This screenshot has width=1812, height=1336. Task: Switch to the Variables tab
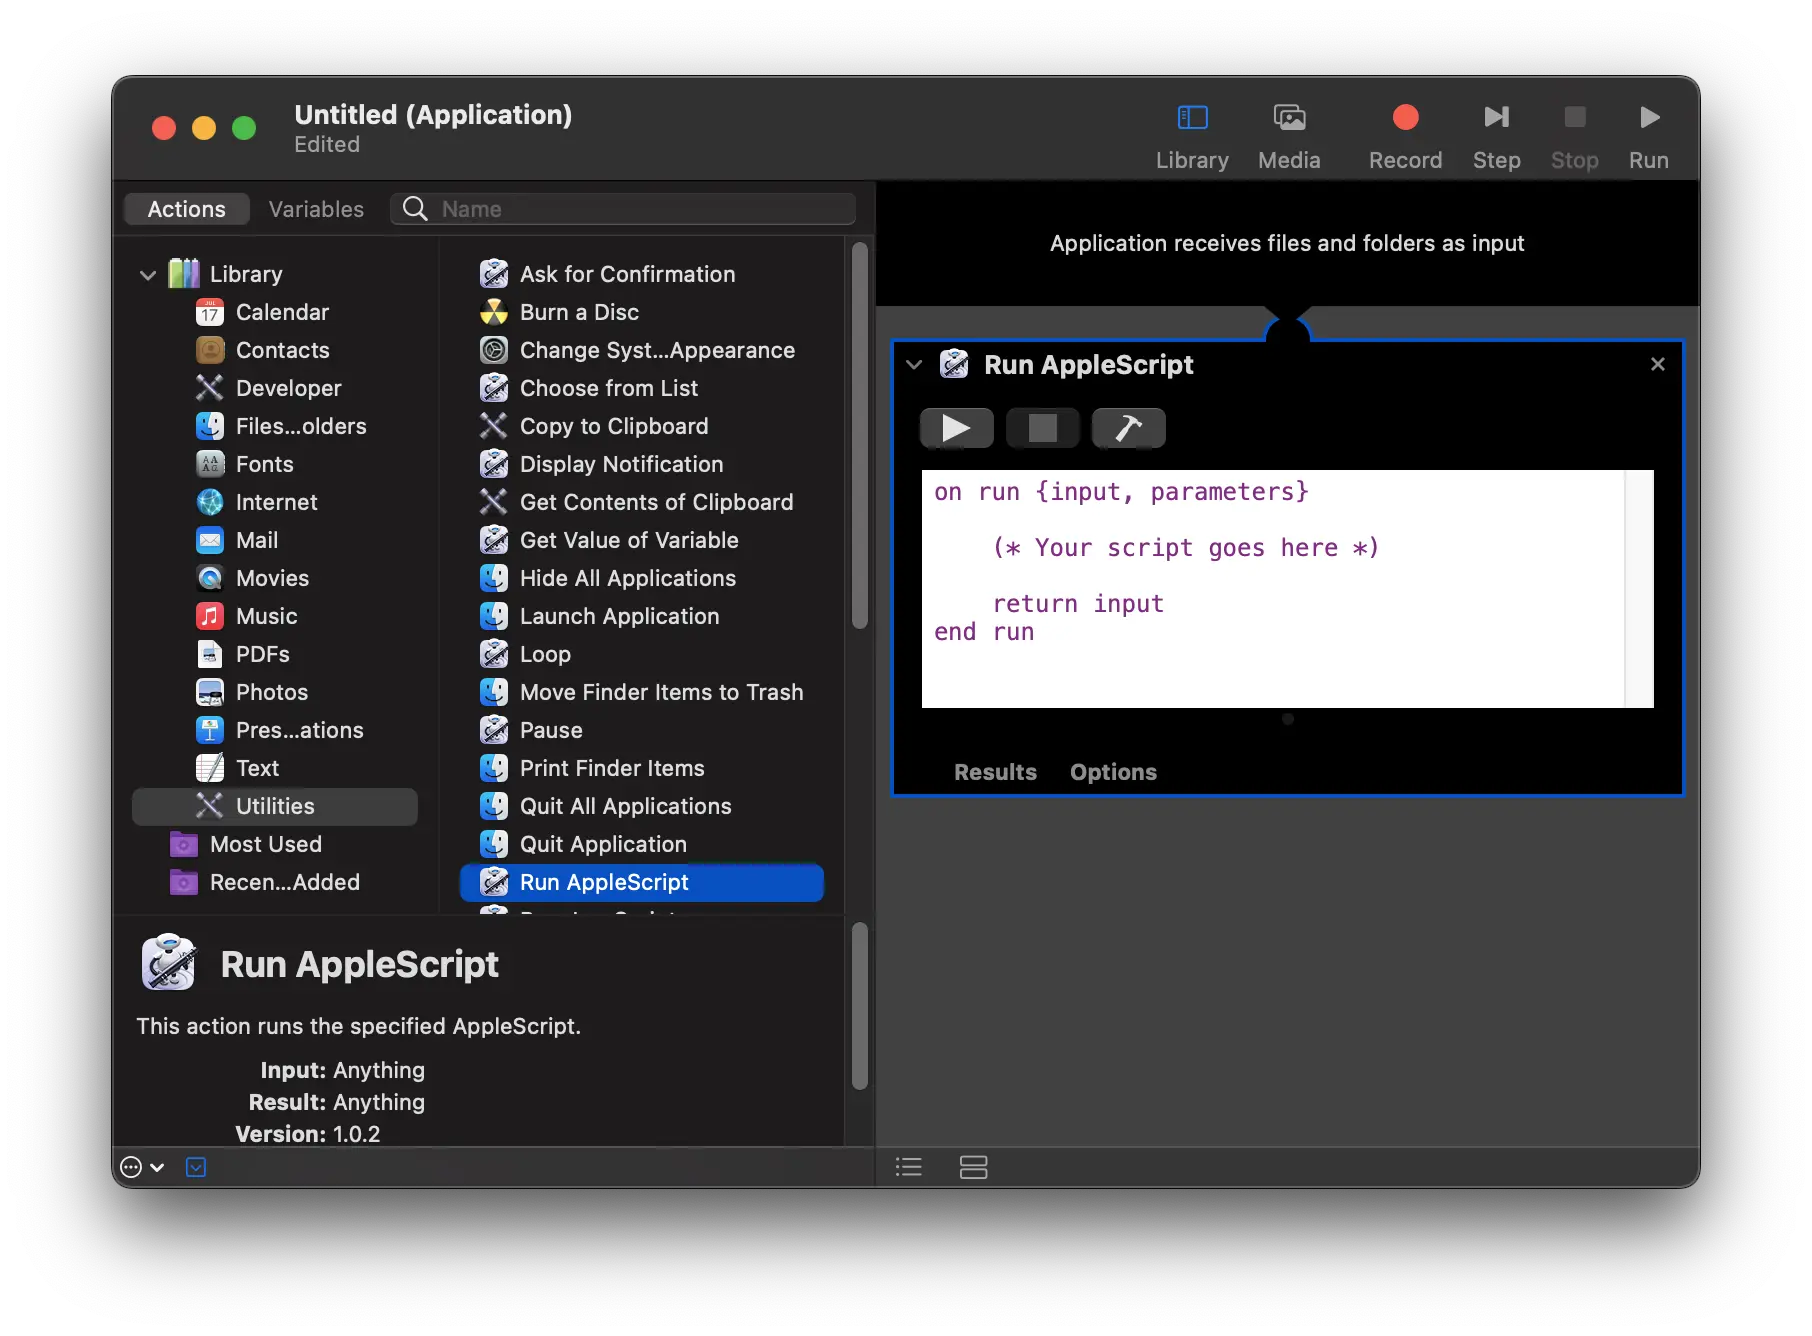coord(316,209)
